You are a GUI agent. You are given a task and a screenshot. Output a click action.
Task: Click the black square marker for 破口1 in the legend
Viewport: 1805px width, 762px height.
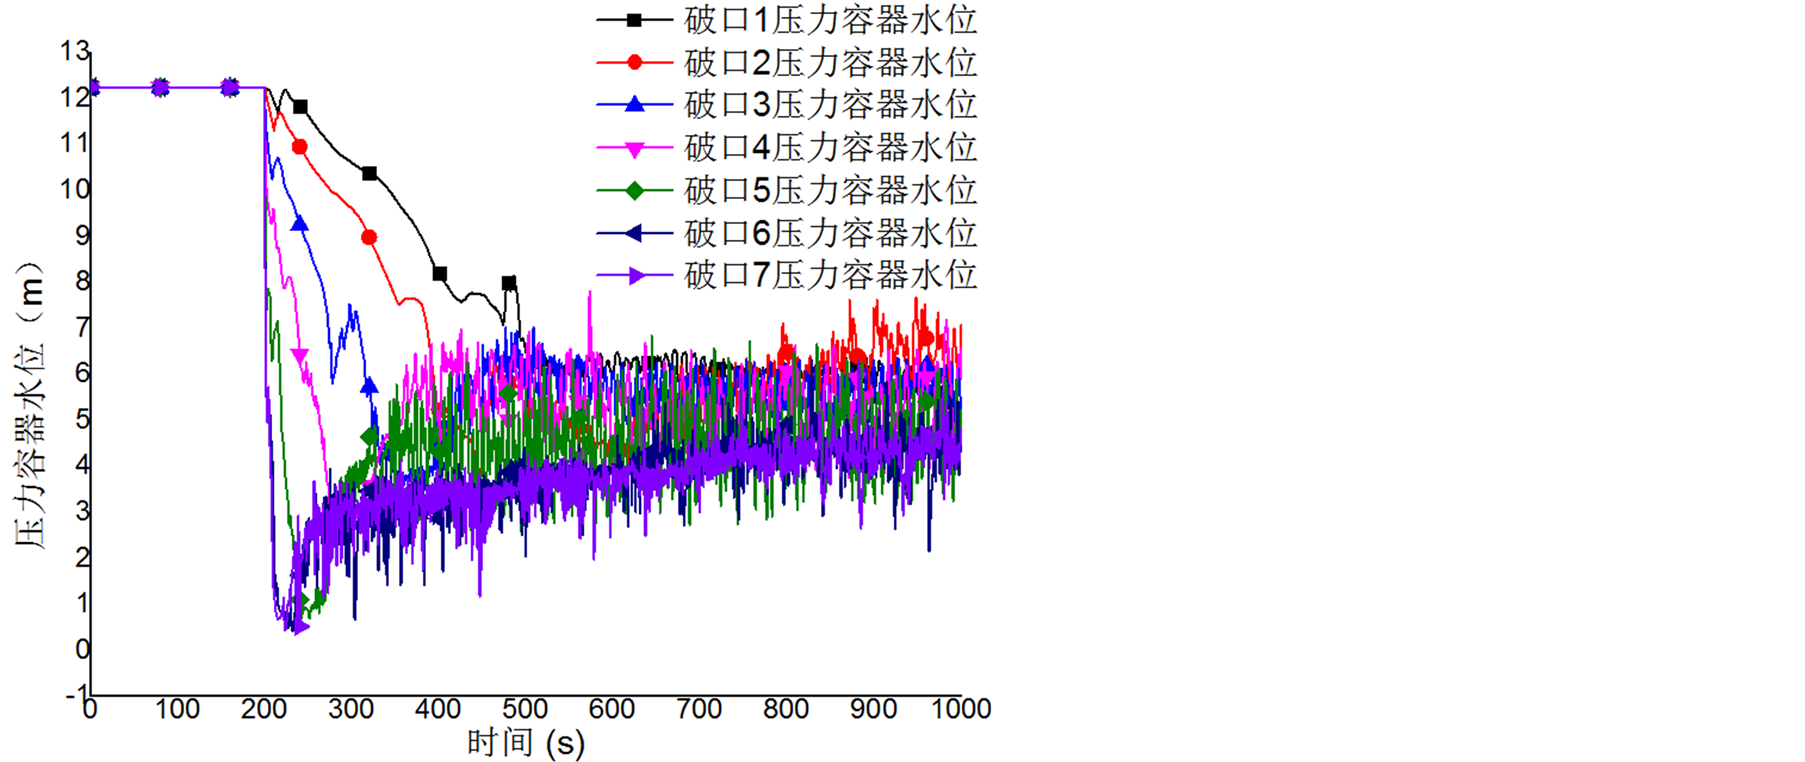pyautogui.click(x=634, y=20)
